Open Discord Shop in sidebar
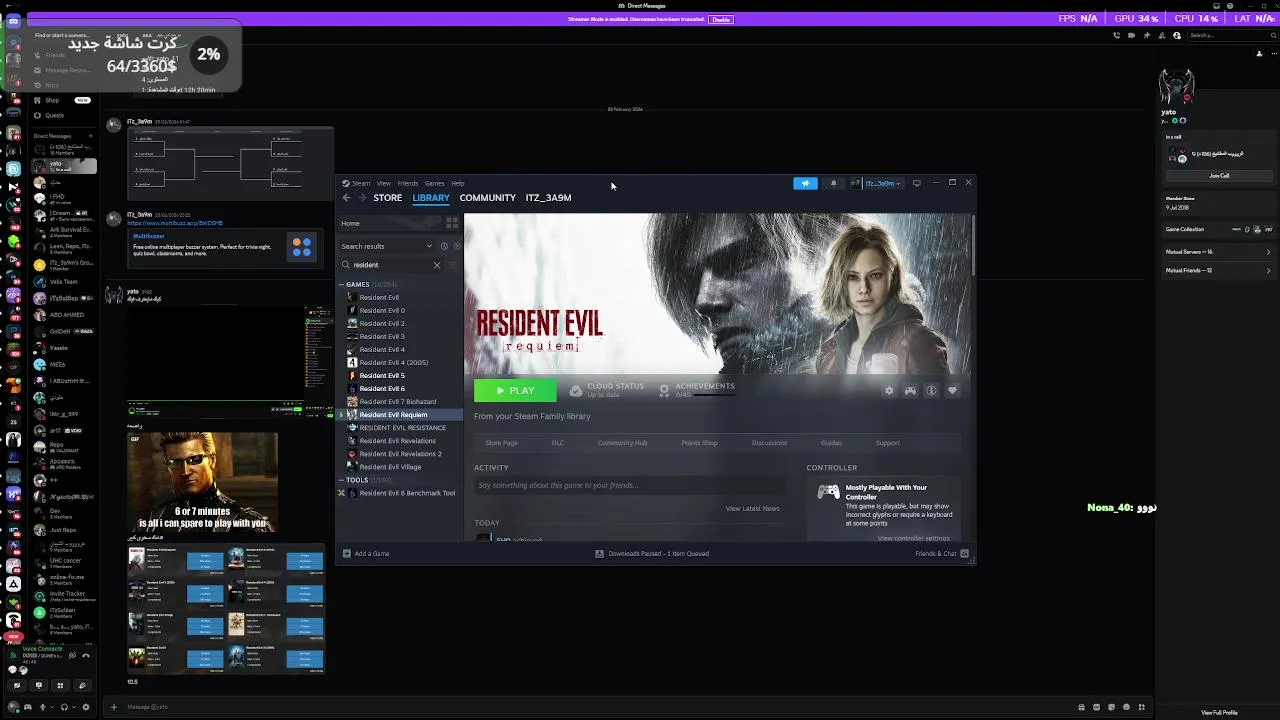 (52, 100)
